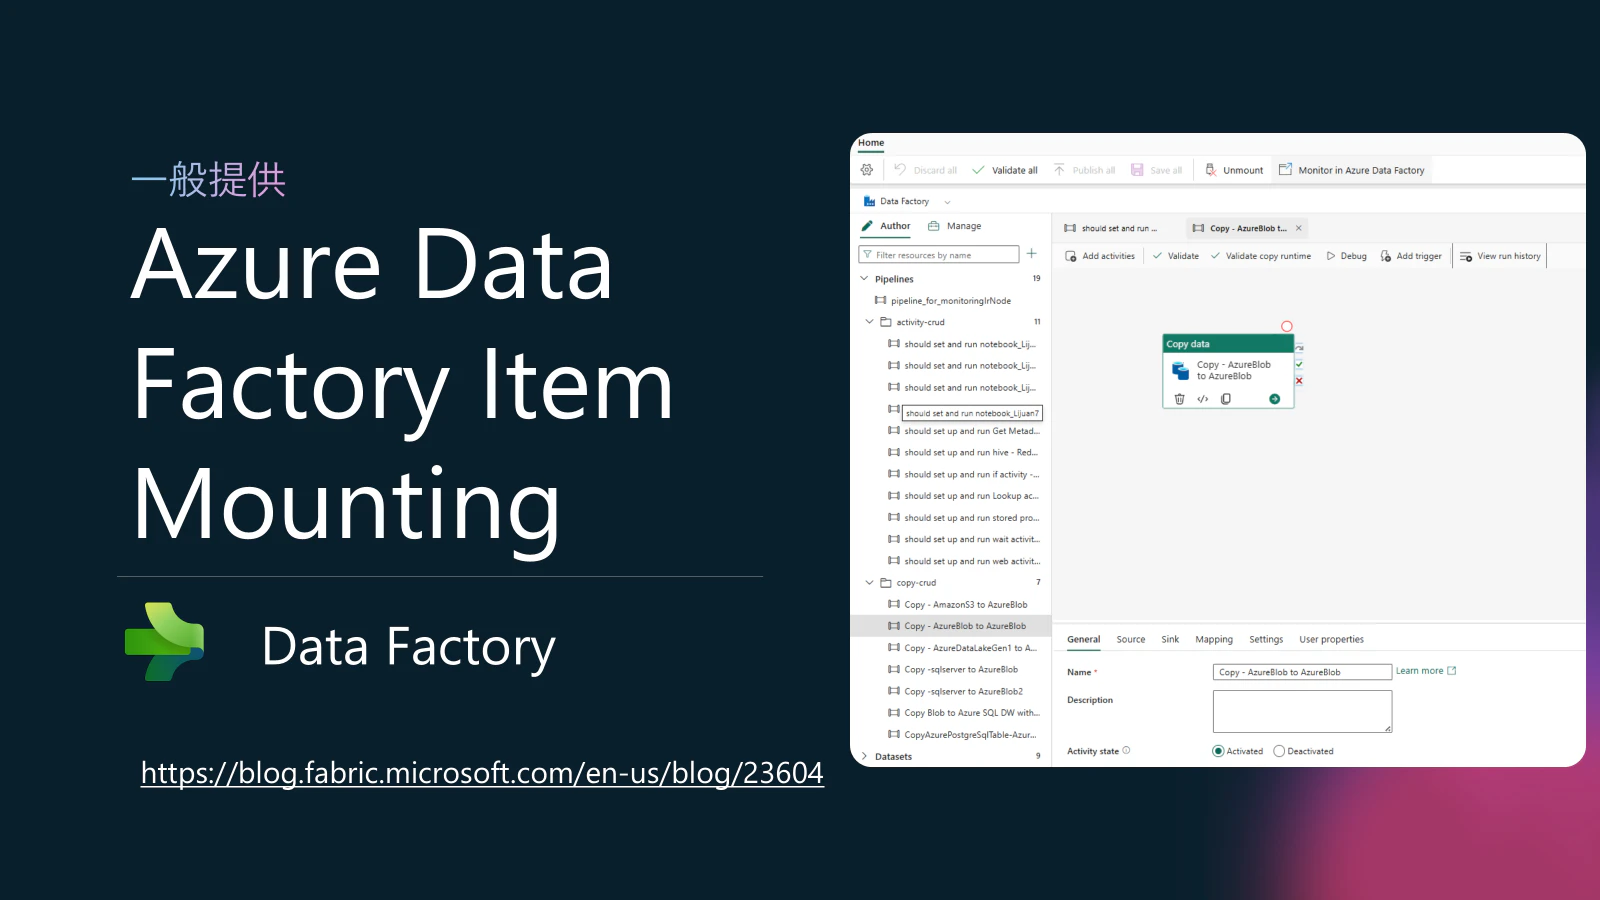Viewport: 1600px width, 900px height.
Task: Open Copy - AzureDataLakeGen1 pipeline
Action: (x=962, y=648)
